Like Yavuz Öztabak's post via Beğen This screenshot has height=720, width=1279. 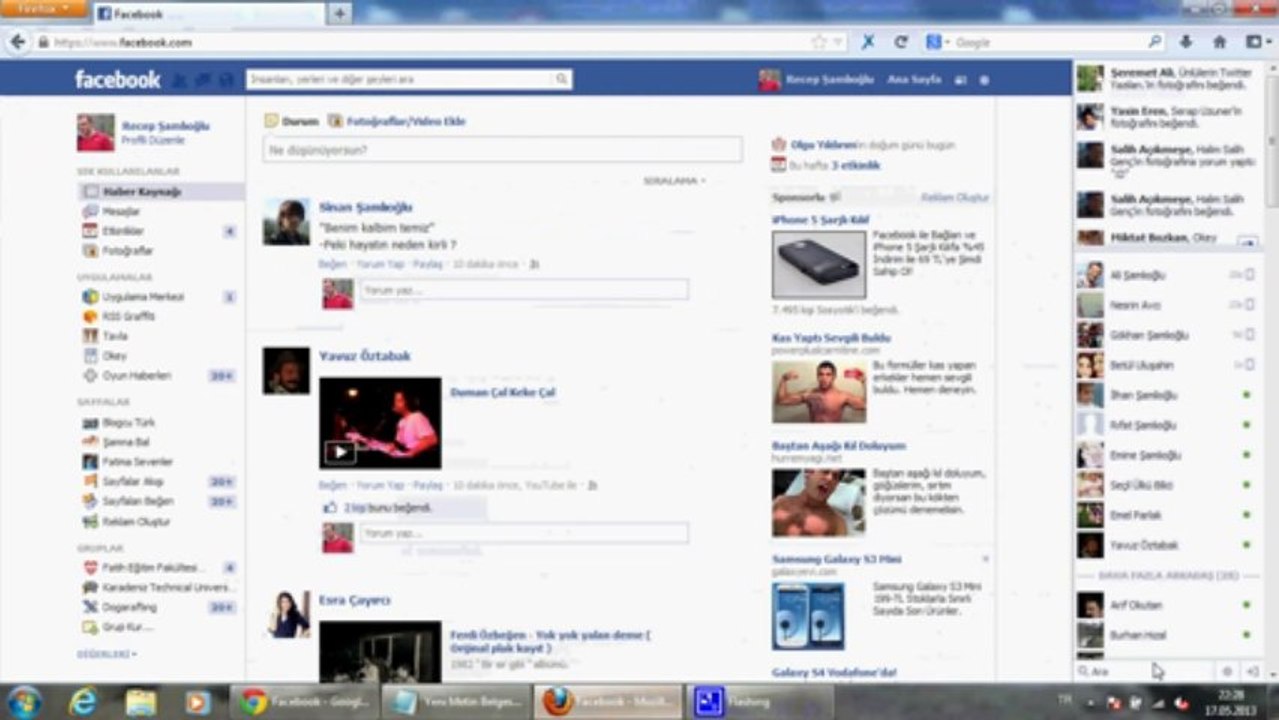pos(332,485)
